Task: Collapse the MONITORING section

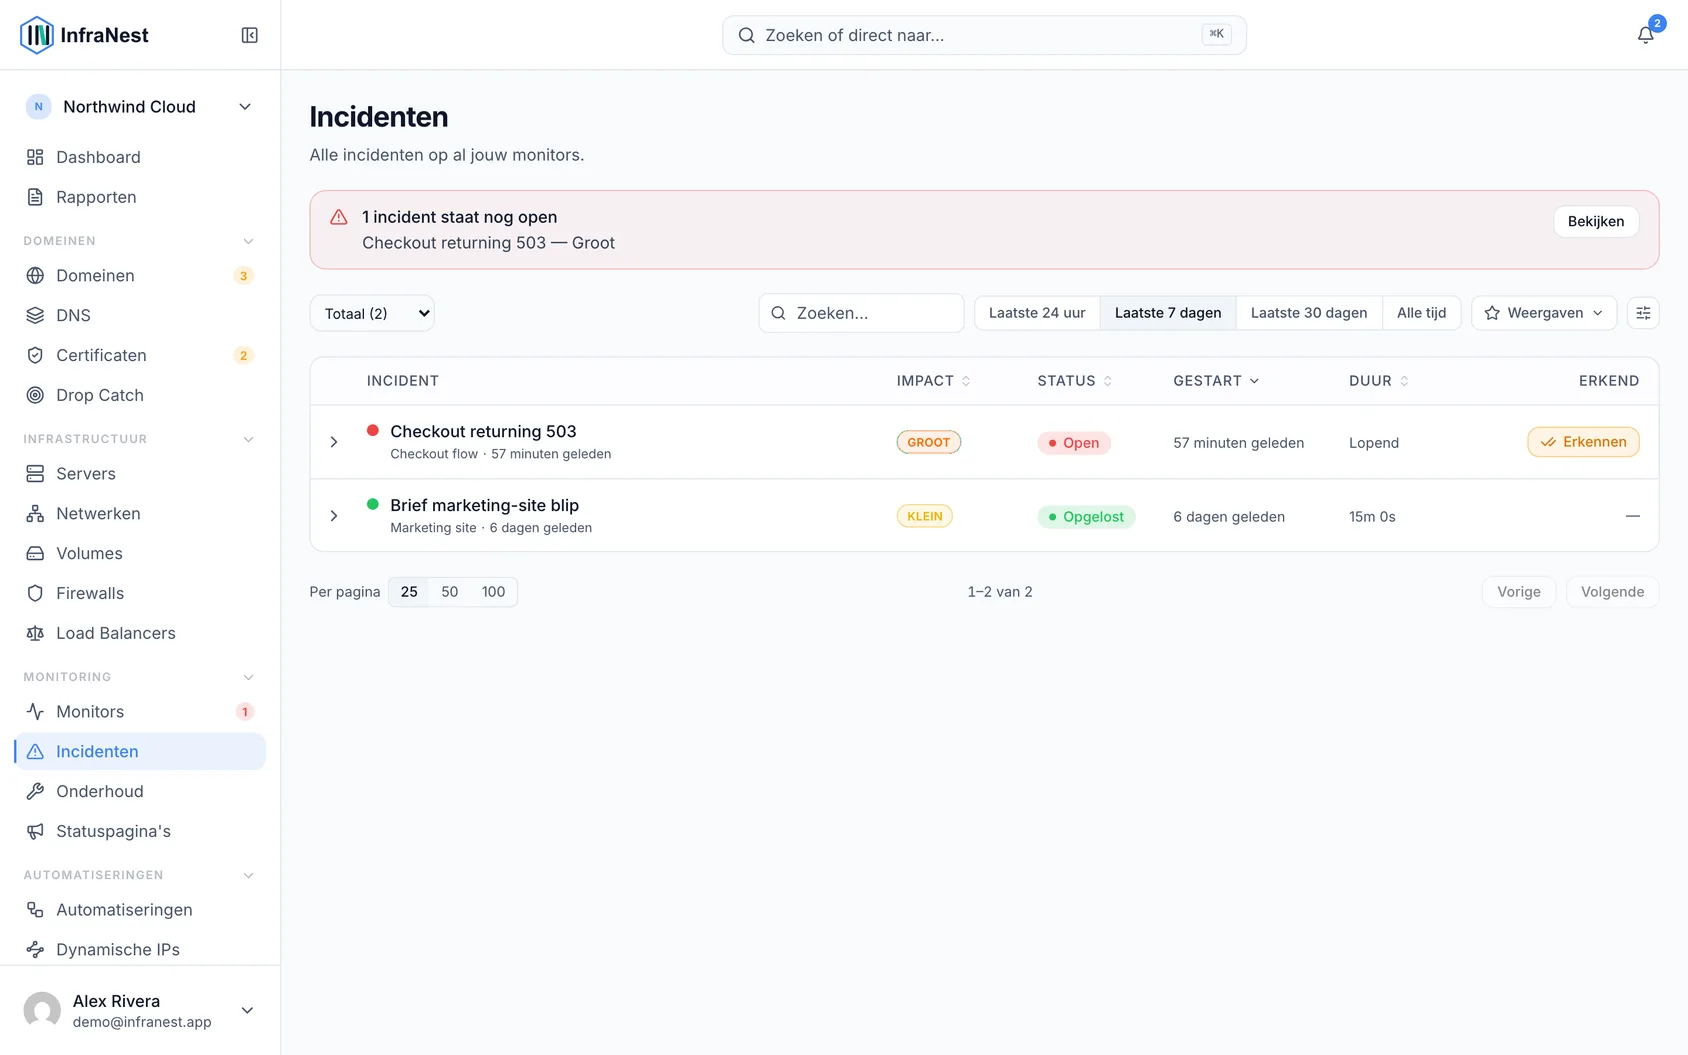Action: pos(248,677)
